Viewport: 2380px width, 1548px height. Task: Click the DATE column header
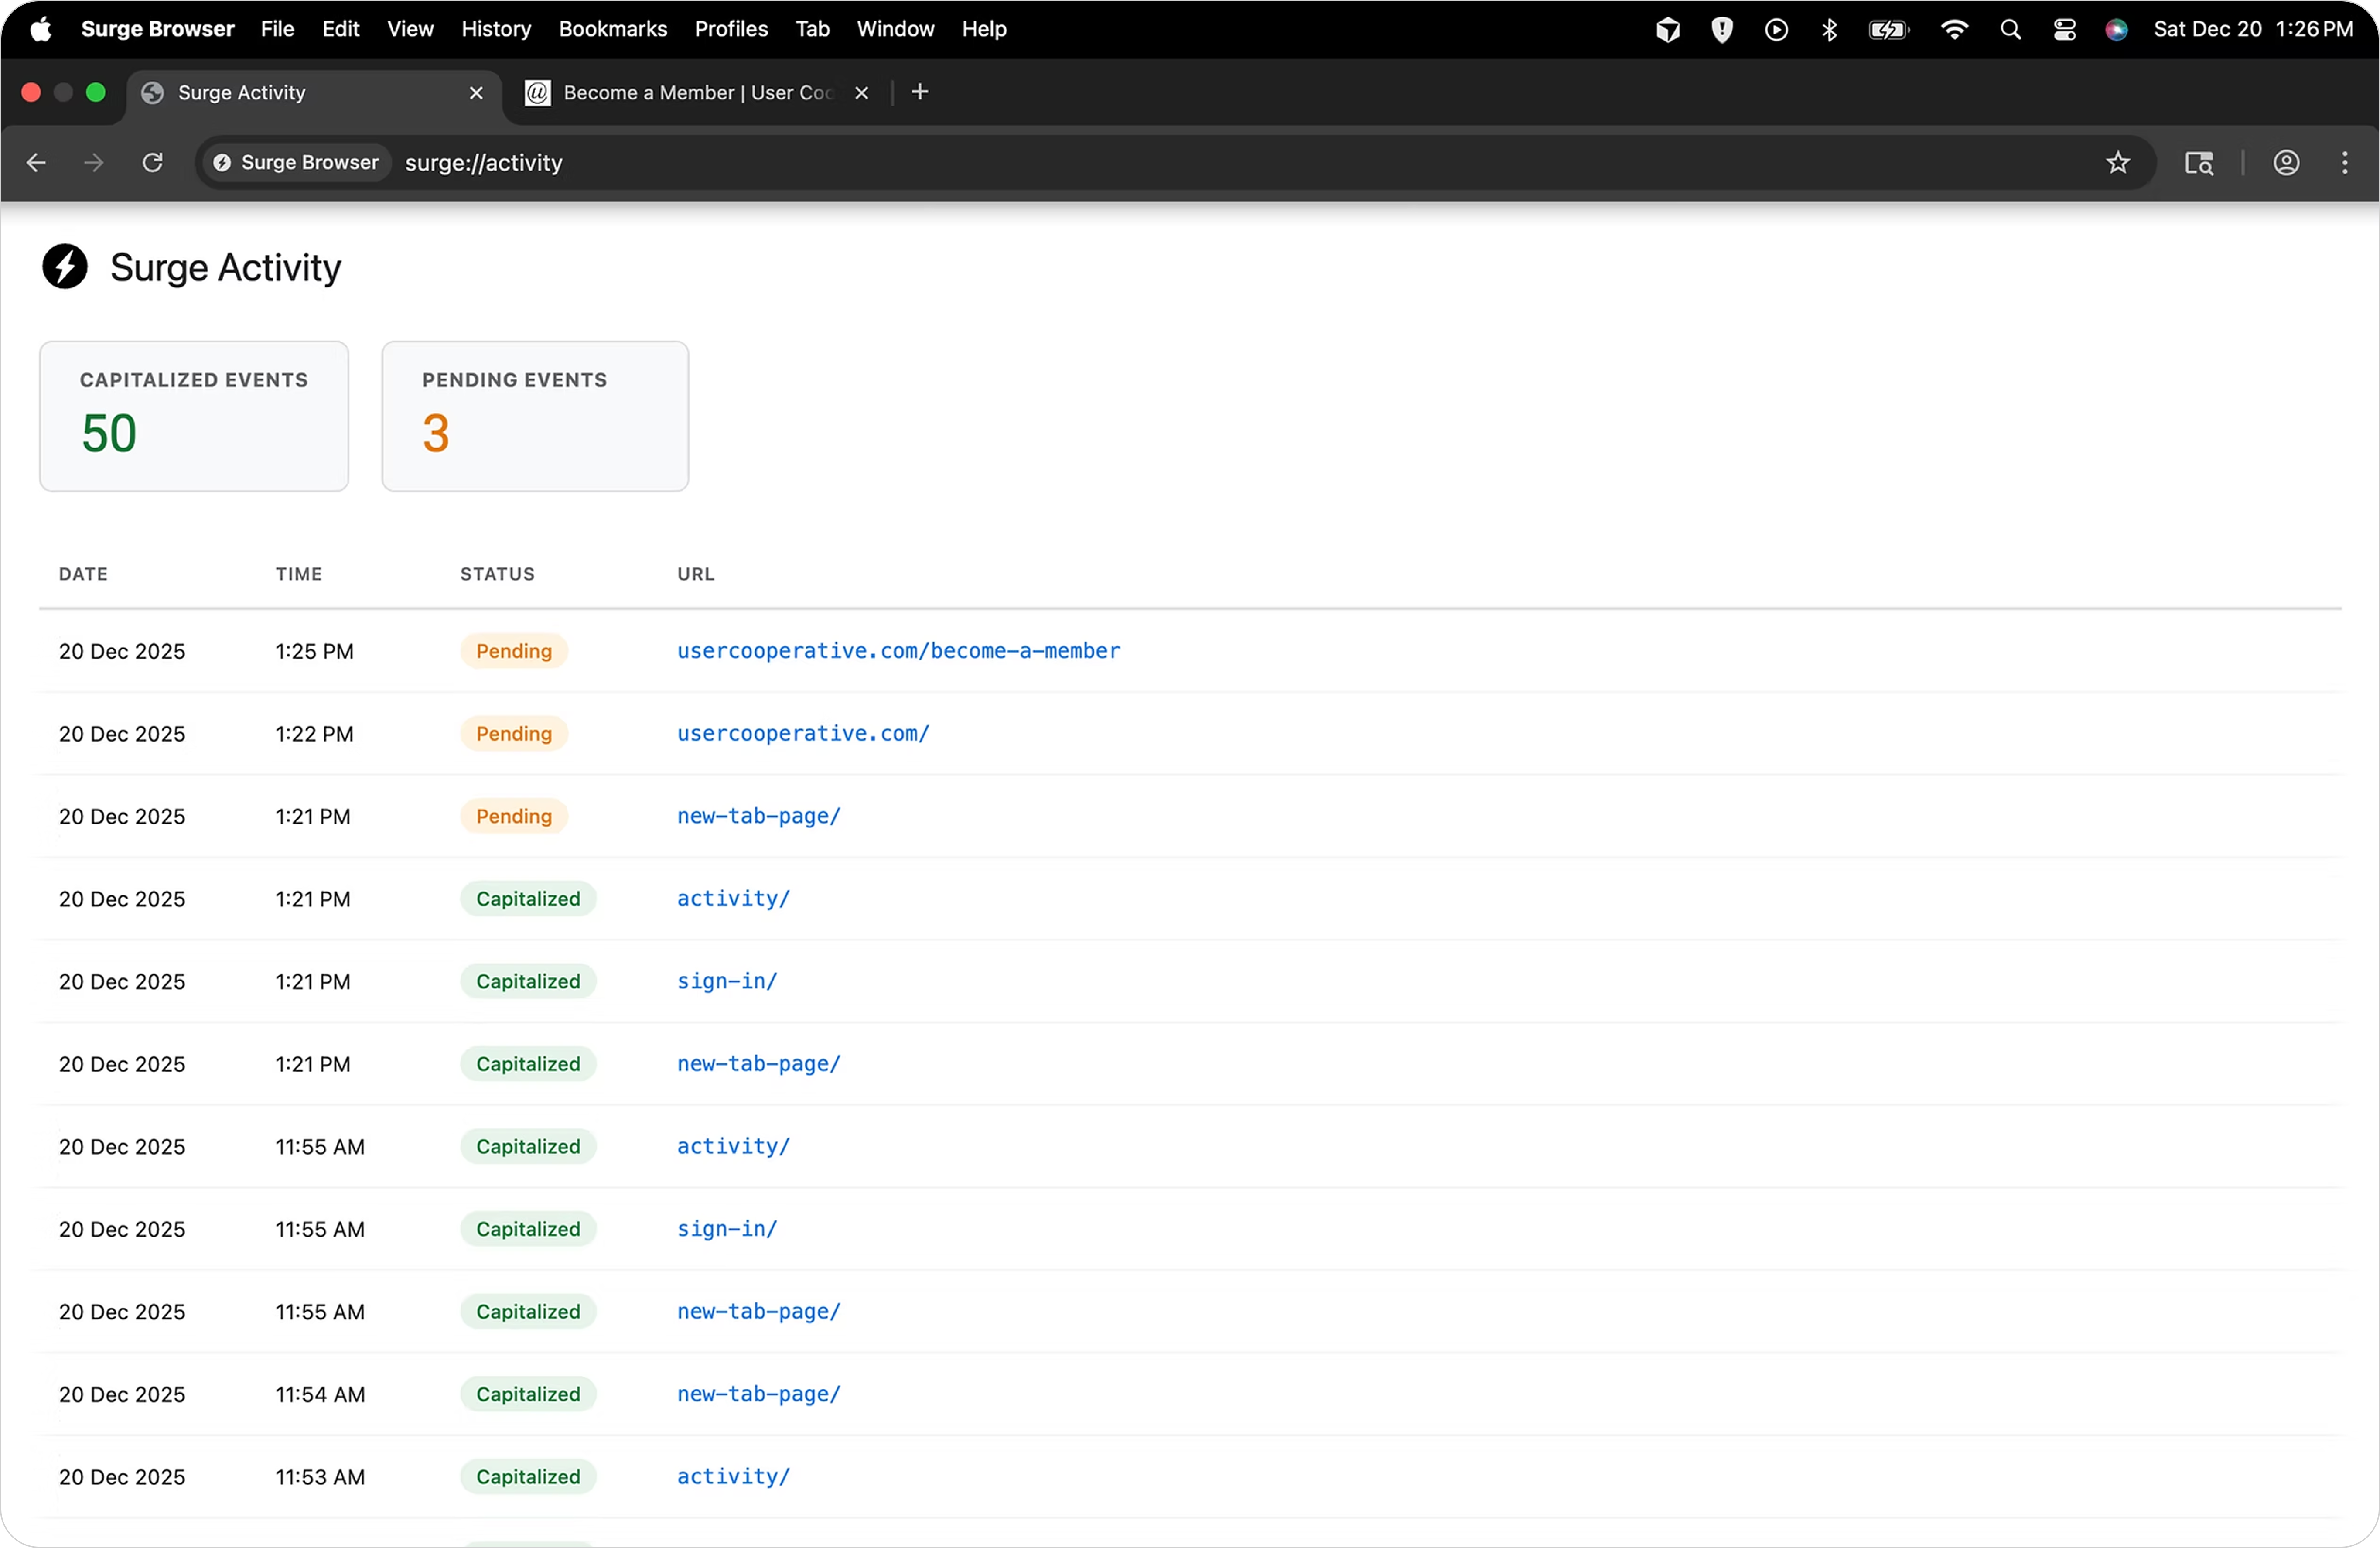pos(83,574)
